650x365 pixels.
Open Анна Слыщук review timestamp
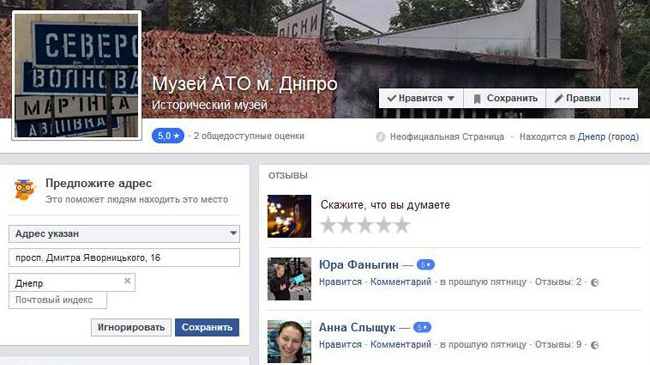[x=483, y=345]
